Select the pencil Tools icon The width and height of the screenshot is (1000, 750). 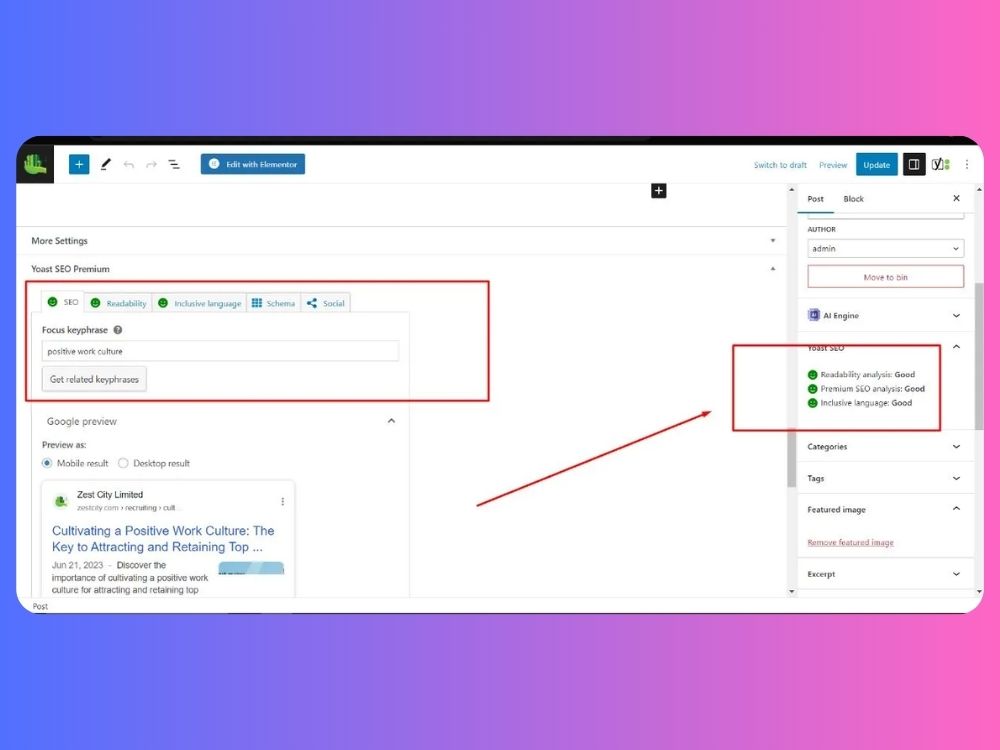(106, 165)
